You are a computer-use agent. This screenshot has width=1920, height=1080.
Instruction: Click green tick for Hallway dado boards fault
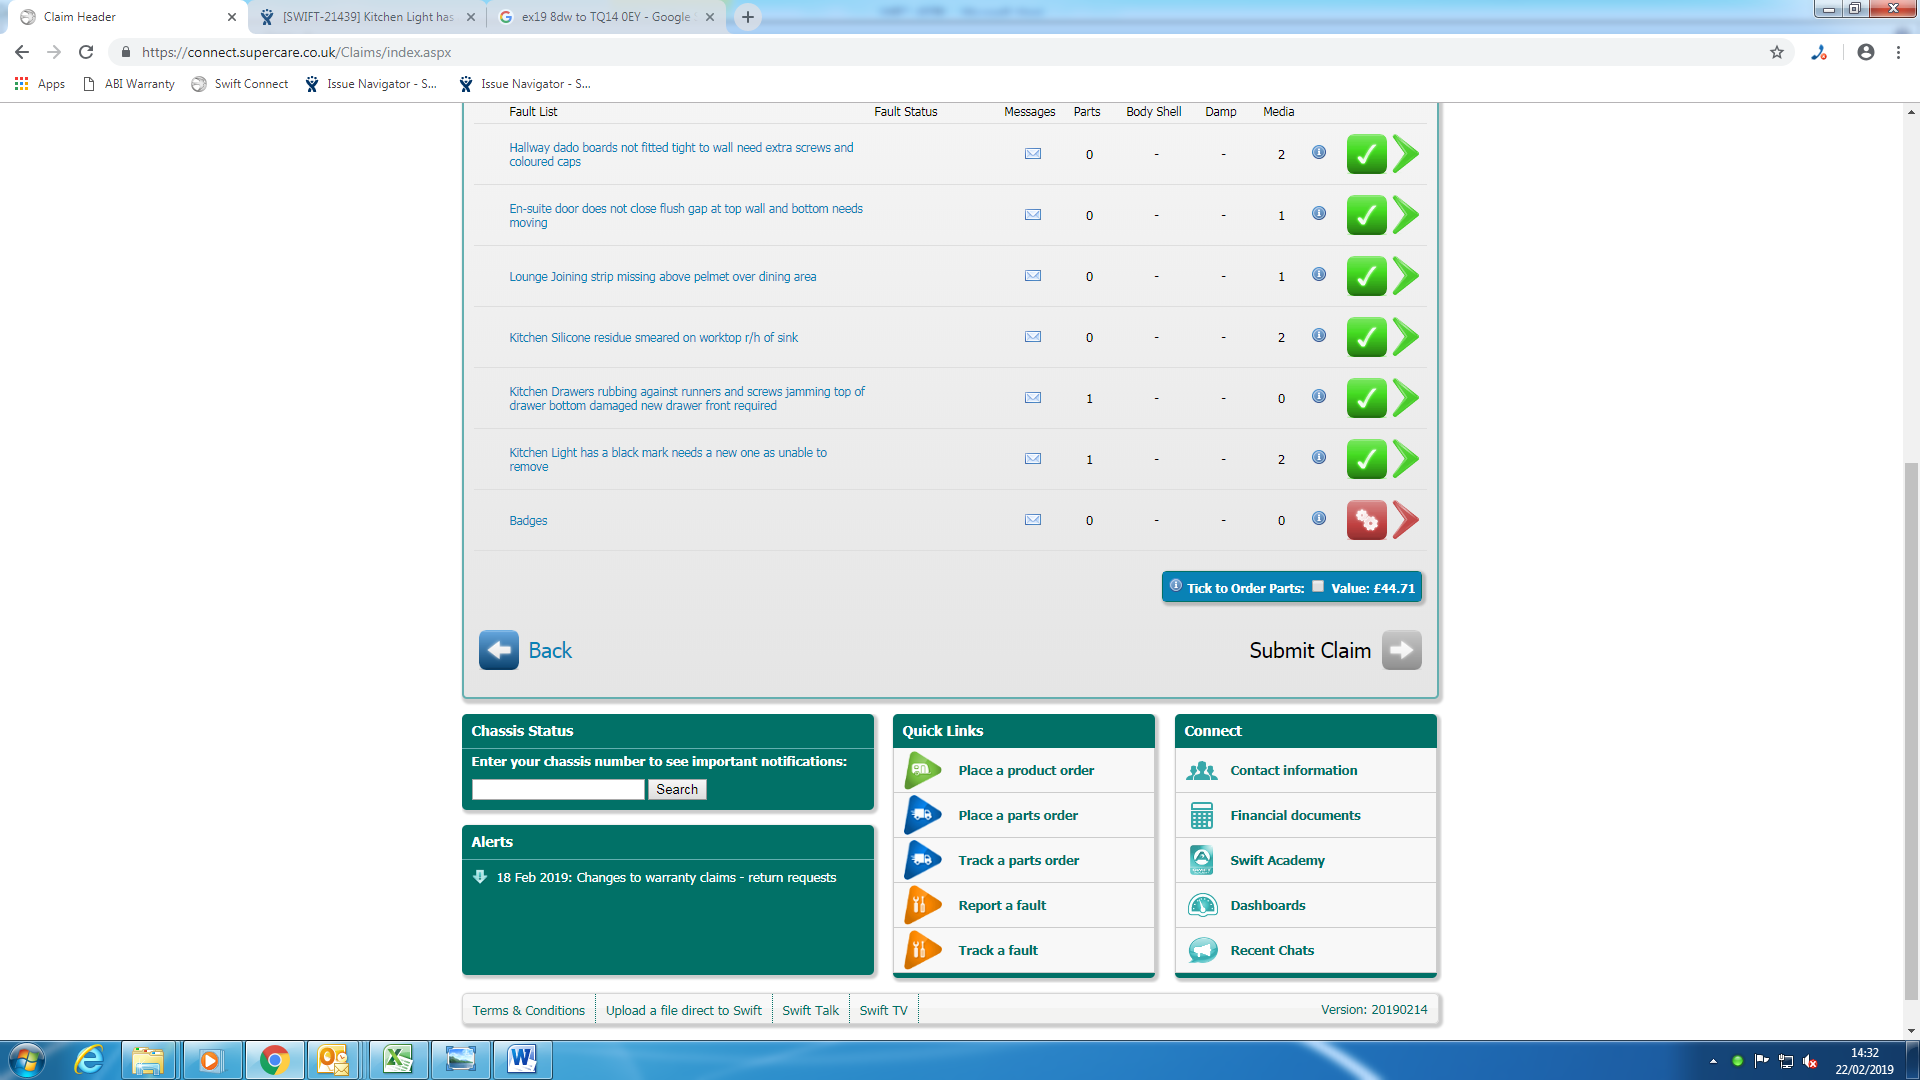pyautogui.click(x=1365, y=155)
